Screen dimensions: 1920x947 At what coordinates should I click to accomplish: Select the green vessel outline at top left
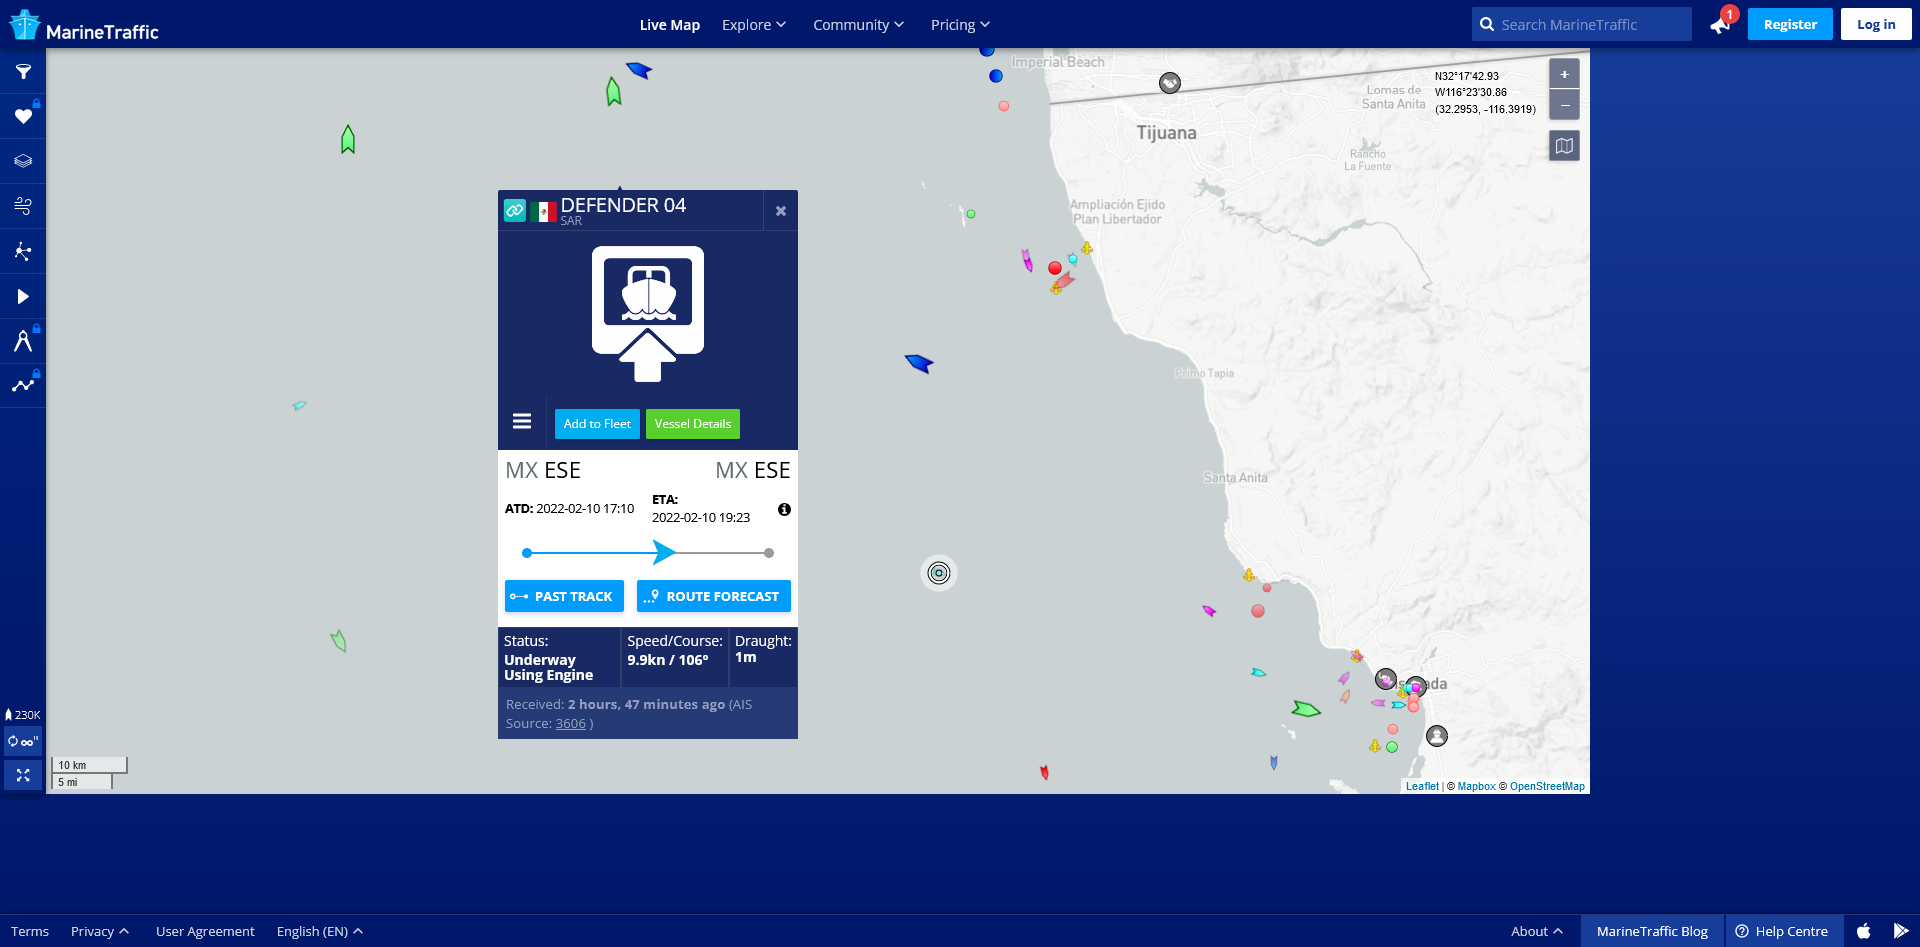pyautogui.click(x=348, y=139)
